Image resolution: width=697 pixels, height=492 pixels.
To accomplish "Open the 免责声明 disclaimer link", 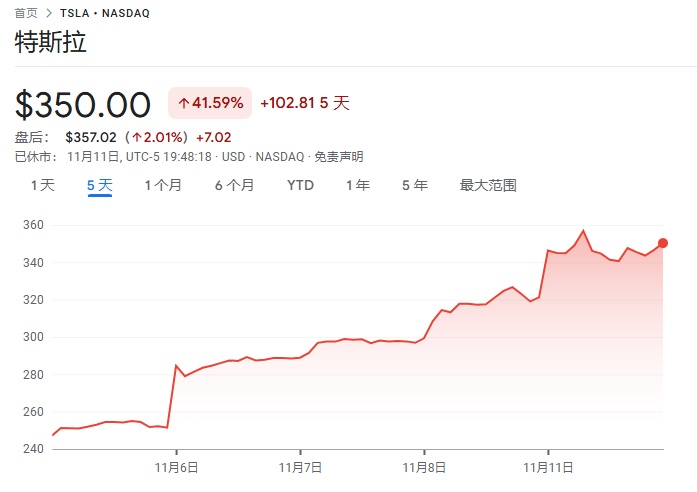I will point(339,156).
